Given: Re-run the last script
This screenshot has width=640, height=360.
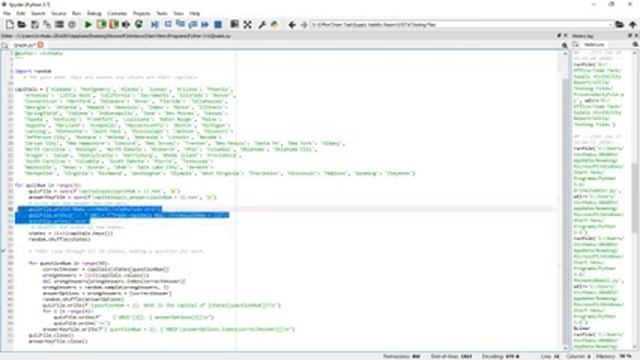Looking at the screenshot, I should coord(139,24).
